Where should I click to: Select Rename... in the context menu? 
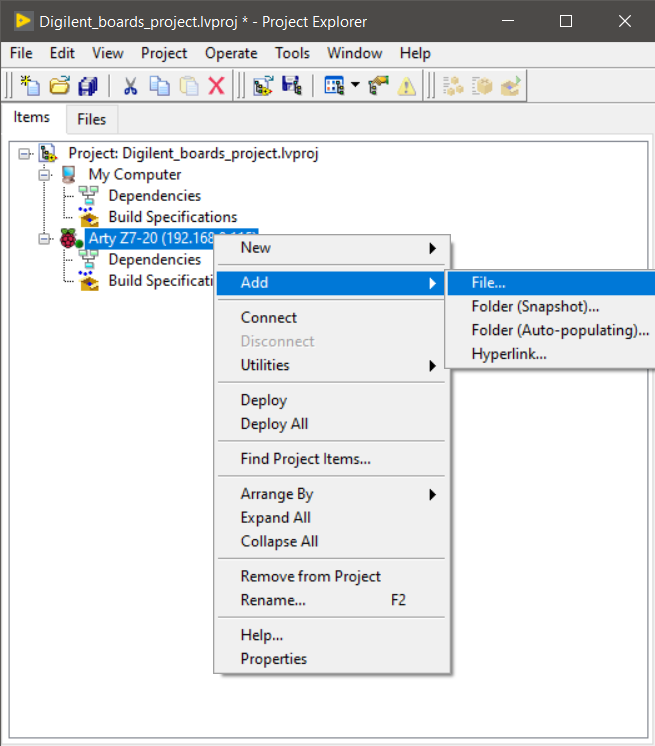[x=332, y=600]
